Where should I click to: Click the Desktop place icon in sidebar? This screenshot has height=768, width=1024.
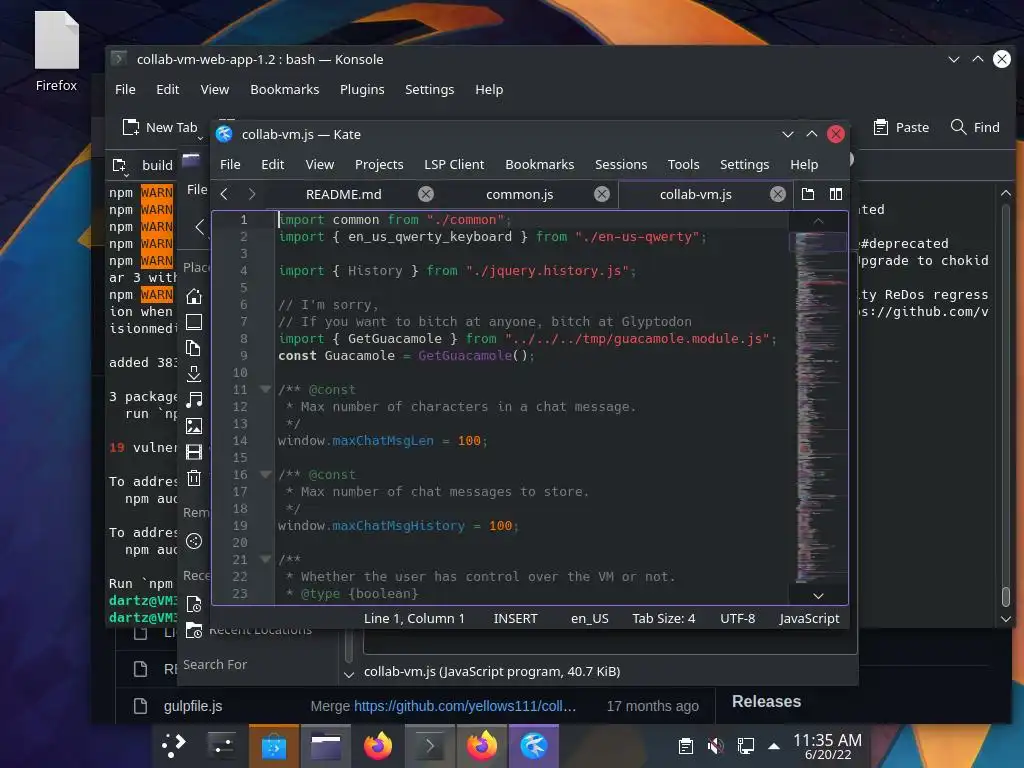click(x=194, y=322)
